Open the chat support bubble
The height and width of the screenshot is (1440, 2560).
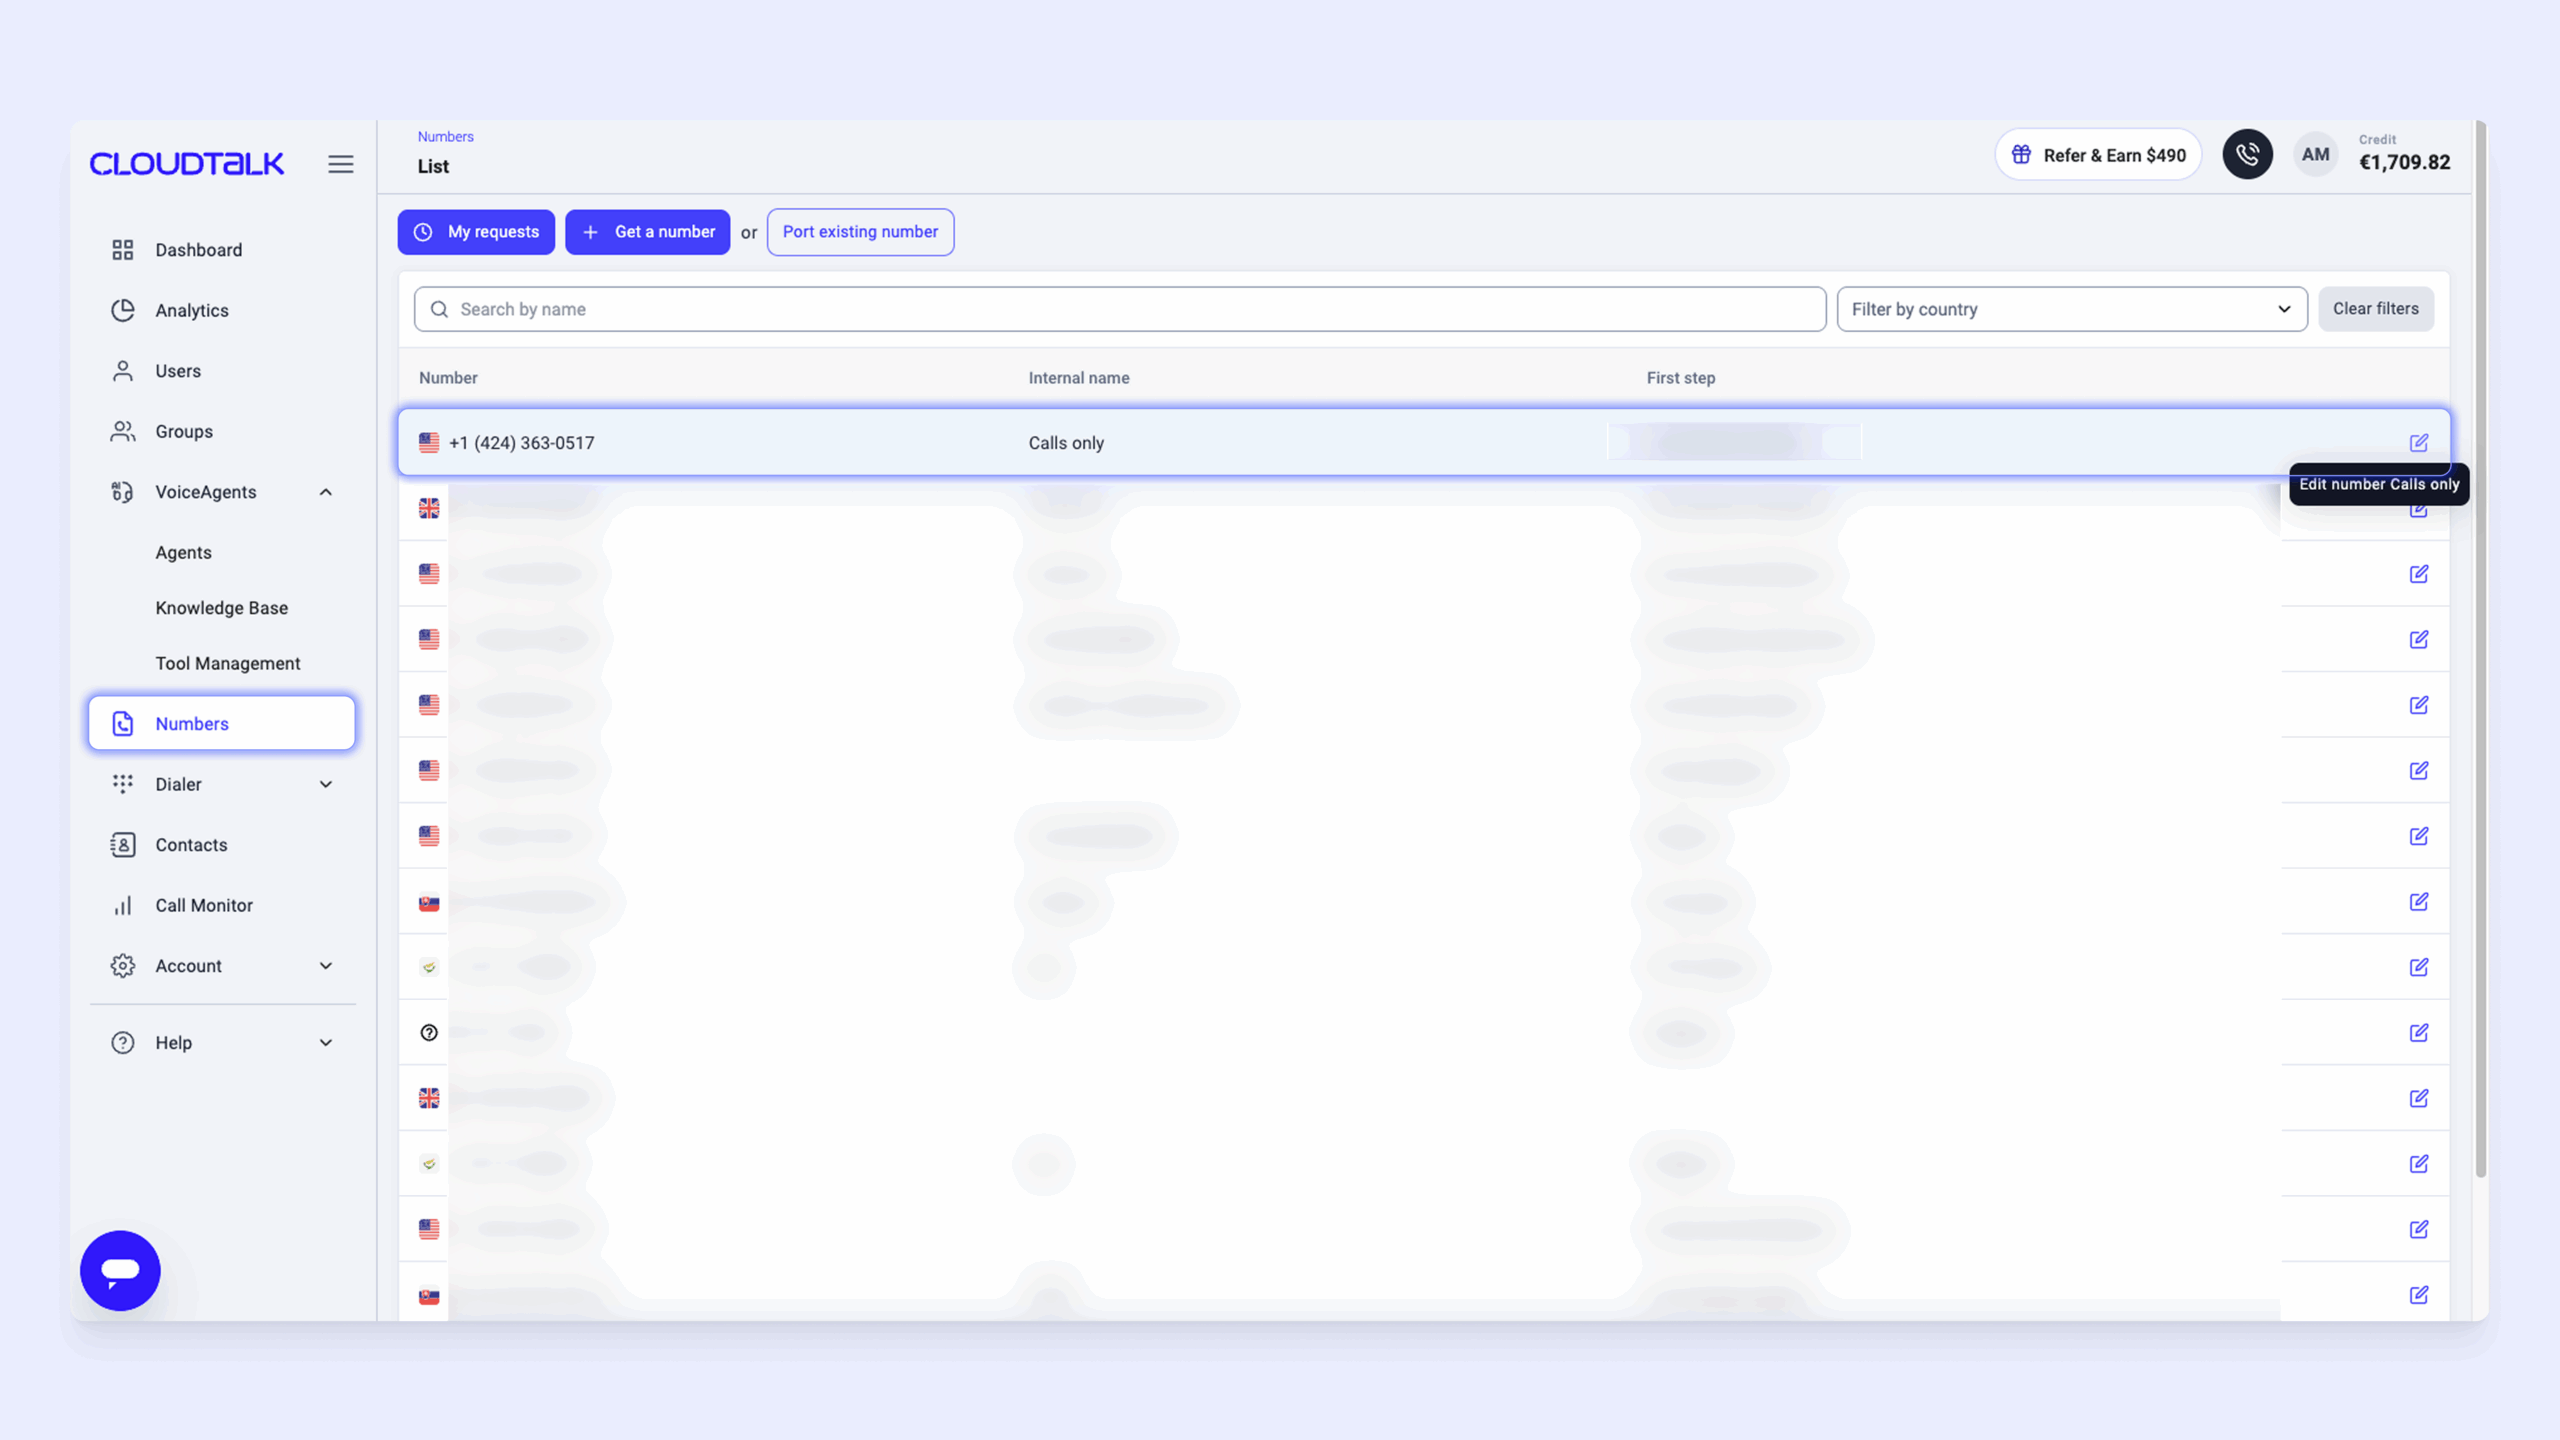pos(120,1270)
